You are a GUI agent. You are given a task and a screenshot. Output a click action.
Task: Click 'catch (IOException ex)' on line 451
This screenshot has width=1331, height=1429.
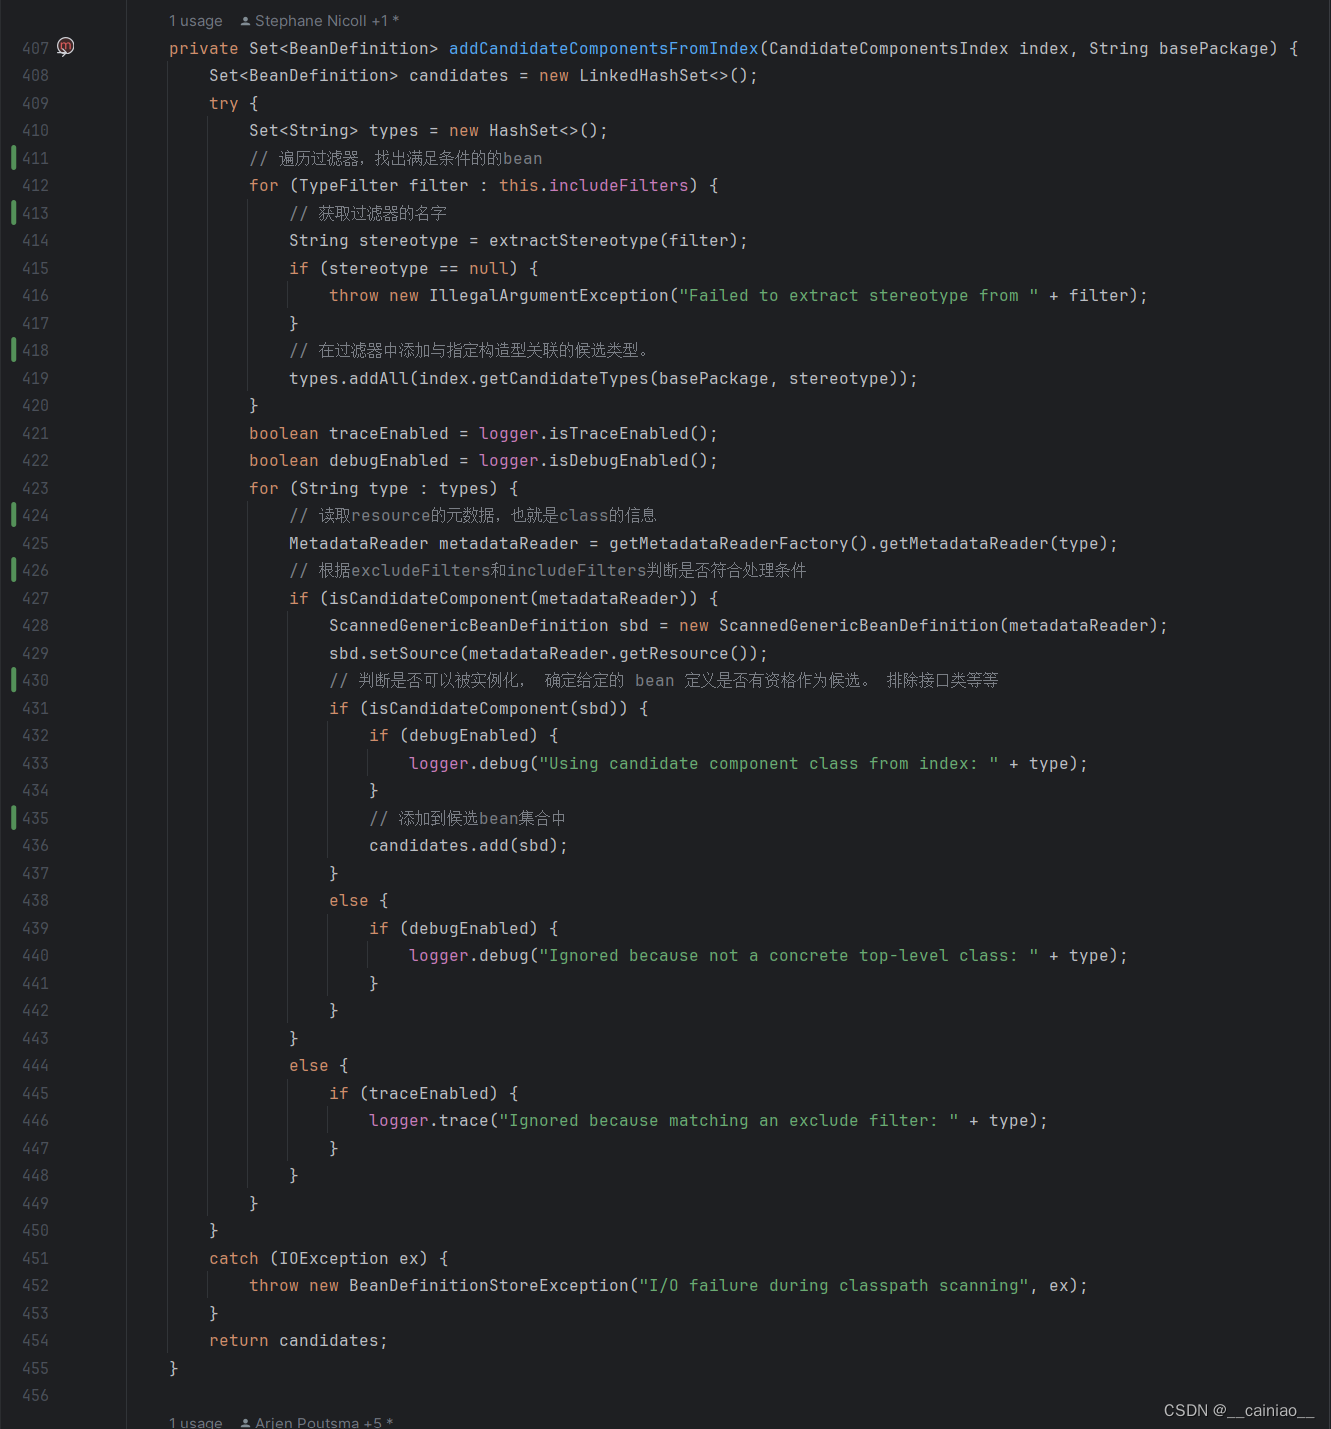click(319, 1258)
